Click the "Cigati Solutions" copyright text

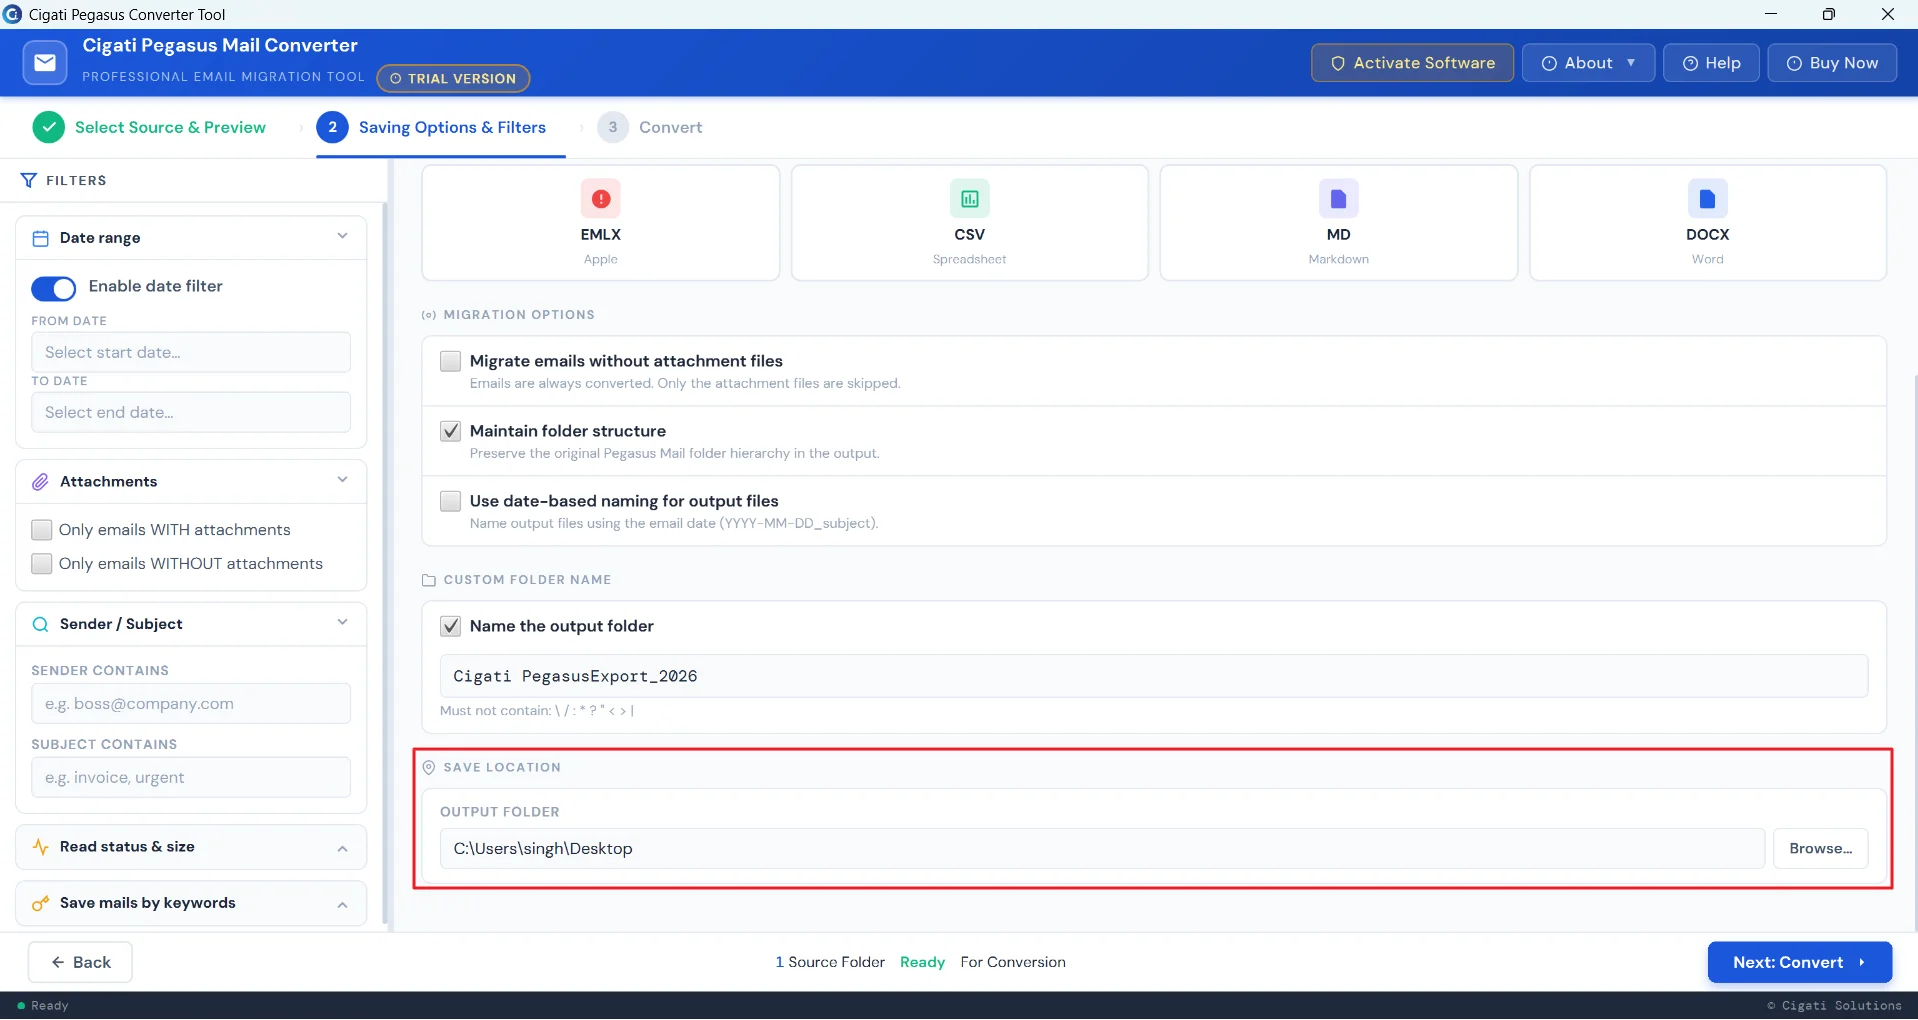pos(1834,1006)
